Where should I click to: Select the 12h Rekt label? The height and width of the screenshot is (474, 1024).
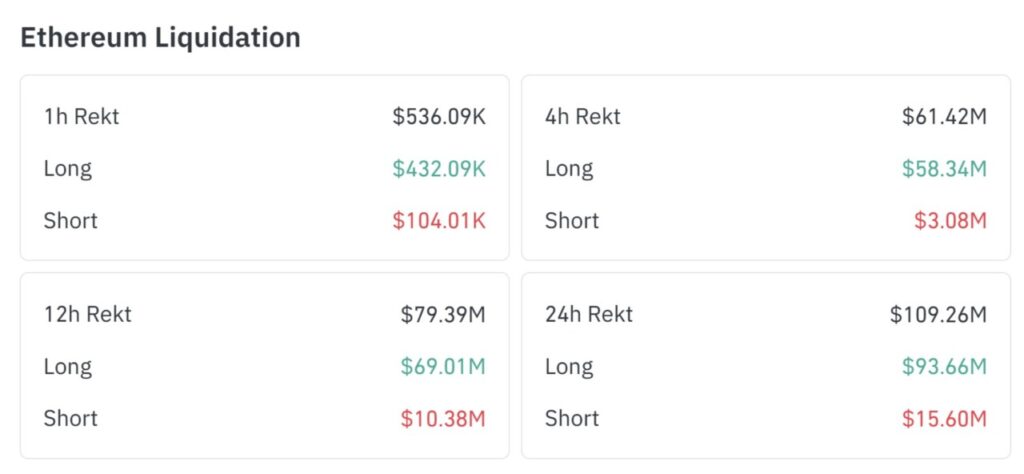pos(88,315)
